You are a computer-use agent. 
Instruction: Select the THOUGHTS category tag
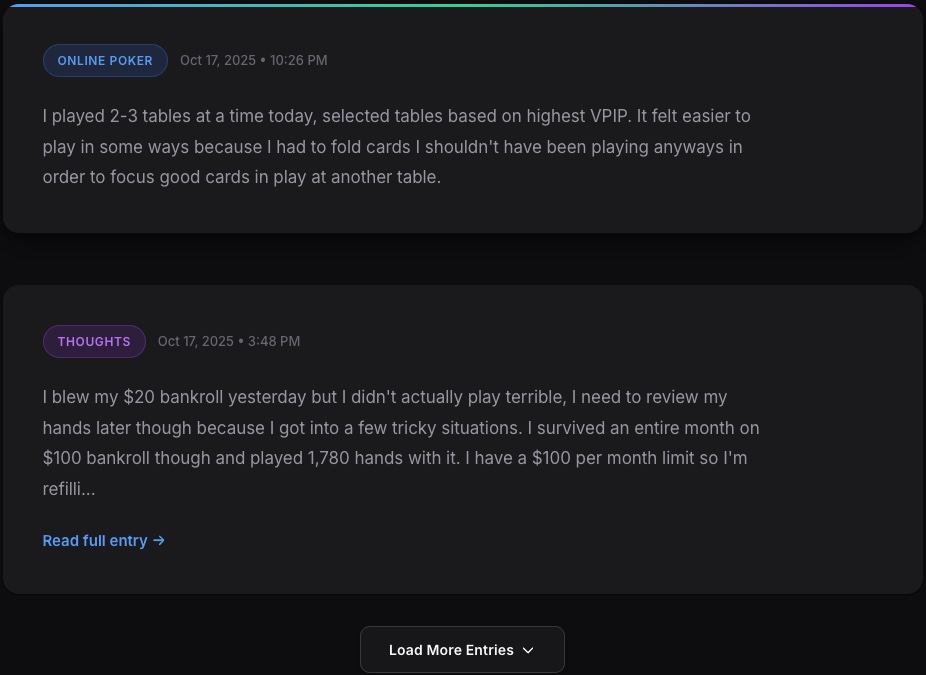tap(94, 342)
